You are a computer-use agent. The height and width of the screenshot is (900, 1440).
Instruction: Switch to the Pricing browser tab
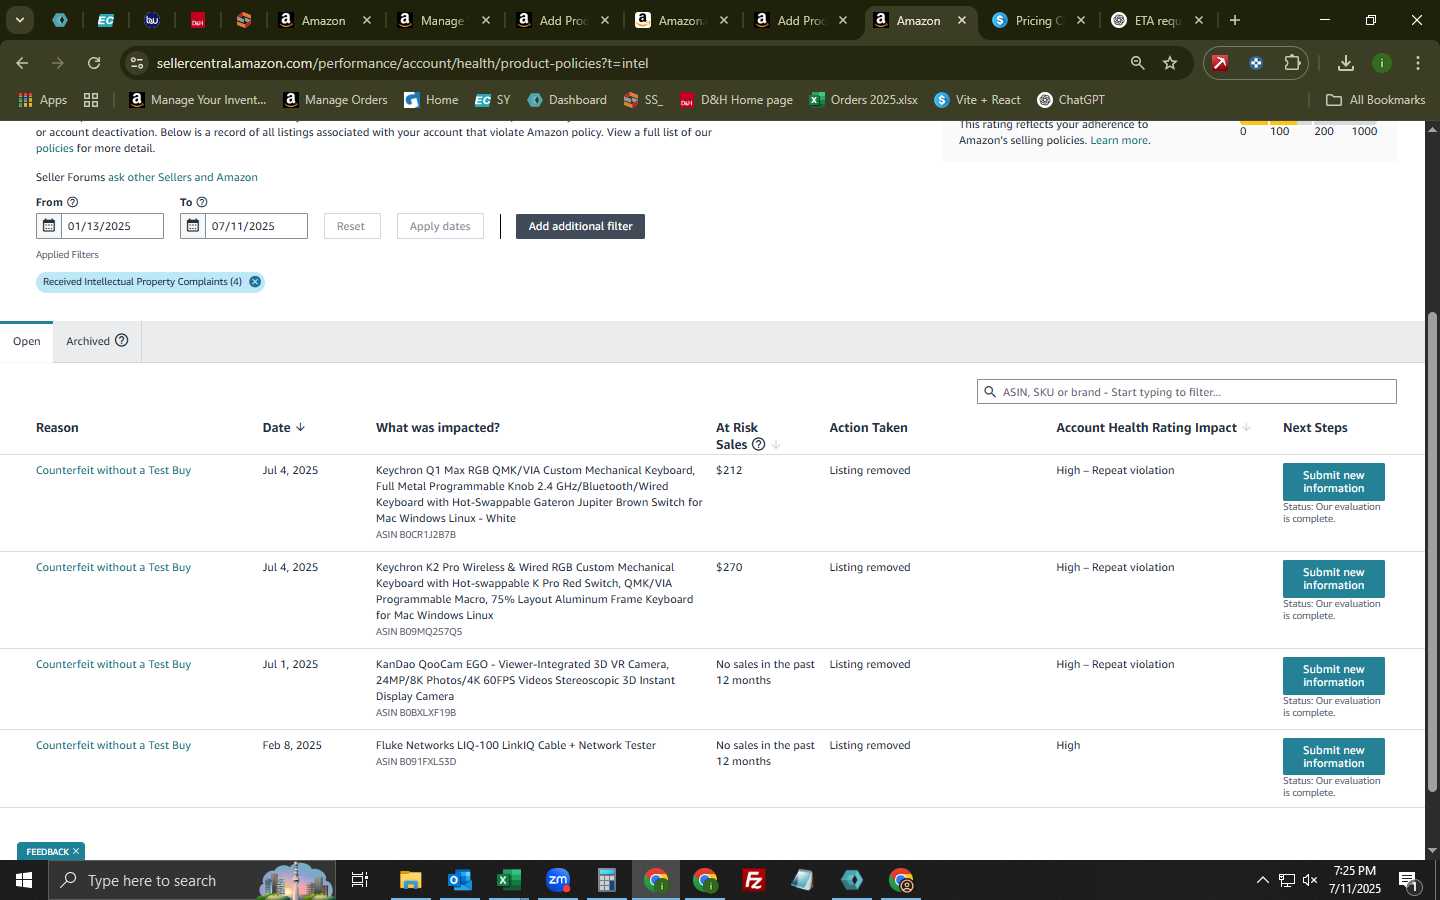(x=1040, y=20)
